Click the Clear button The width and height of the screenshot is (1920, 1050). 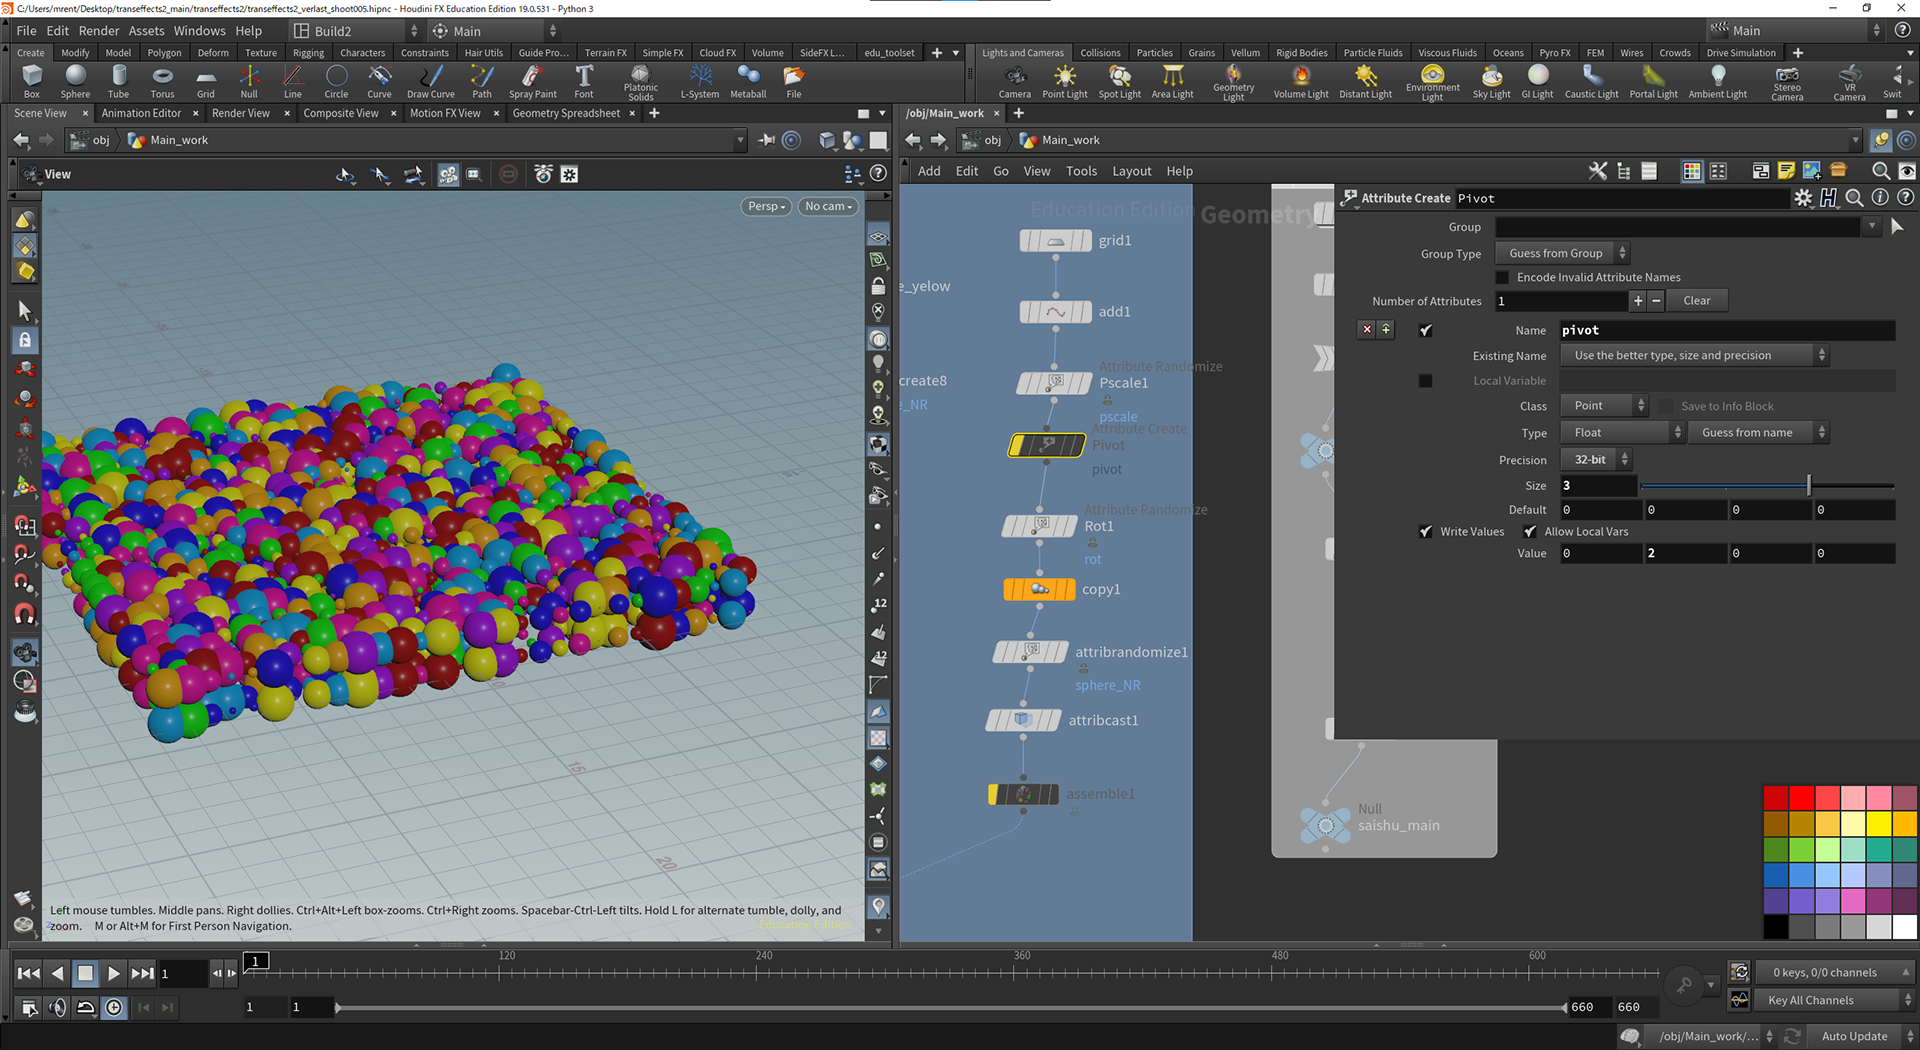(x=1697, y=301)
